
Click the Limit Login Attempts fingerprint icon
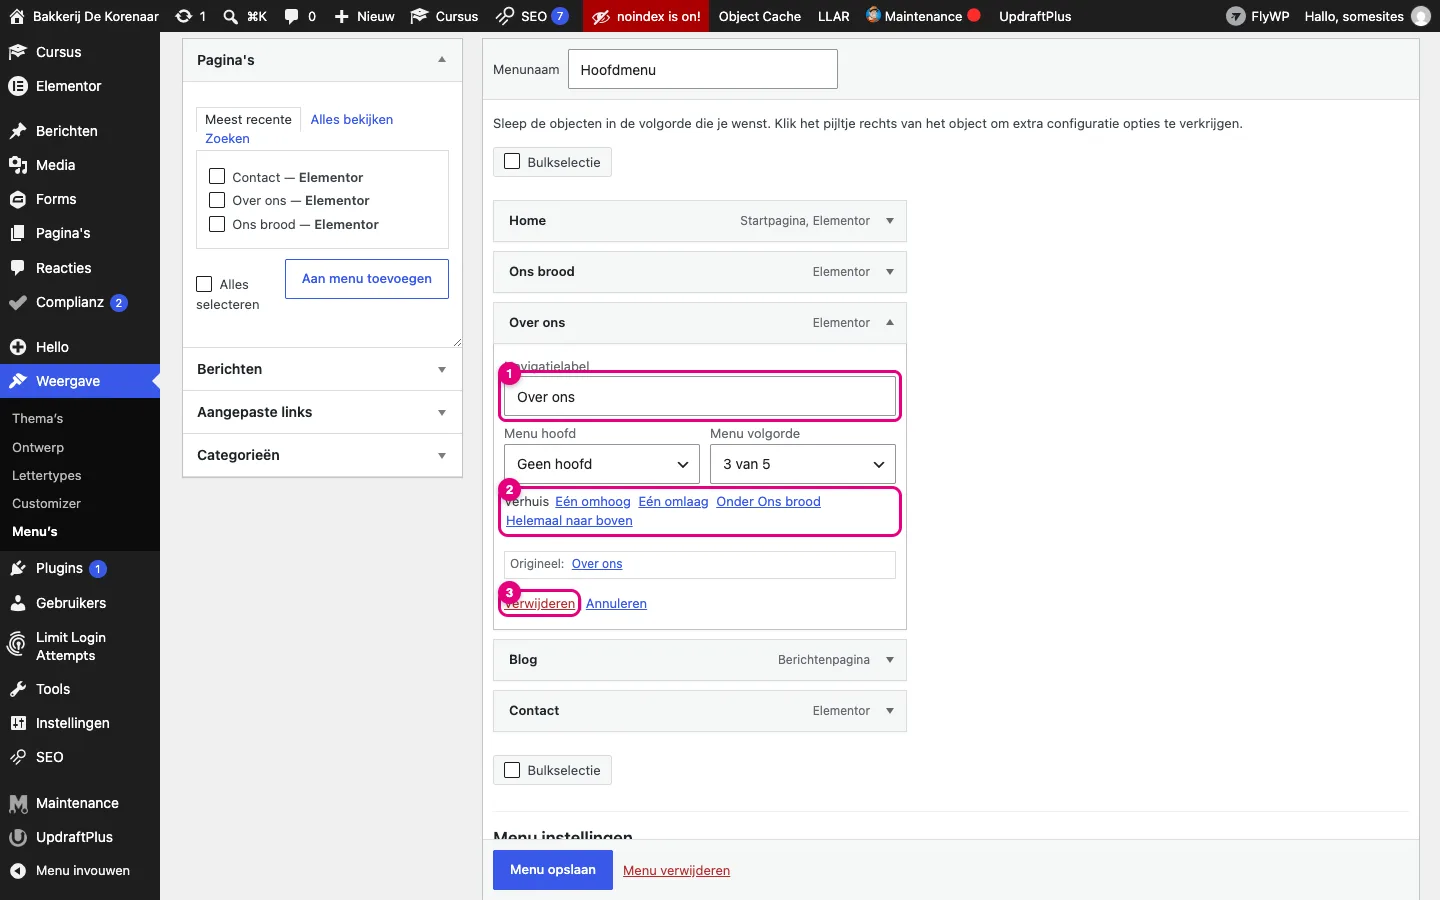click(17, 645)
